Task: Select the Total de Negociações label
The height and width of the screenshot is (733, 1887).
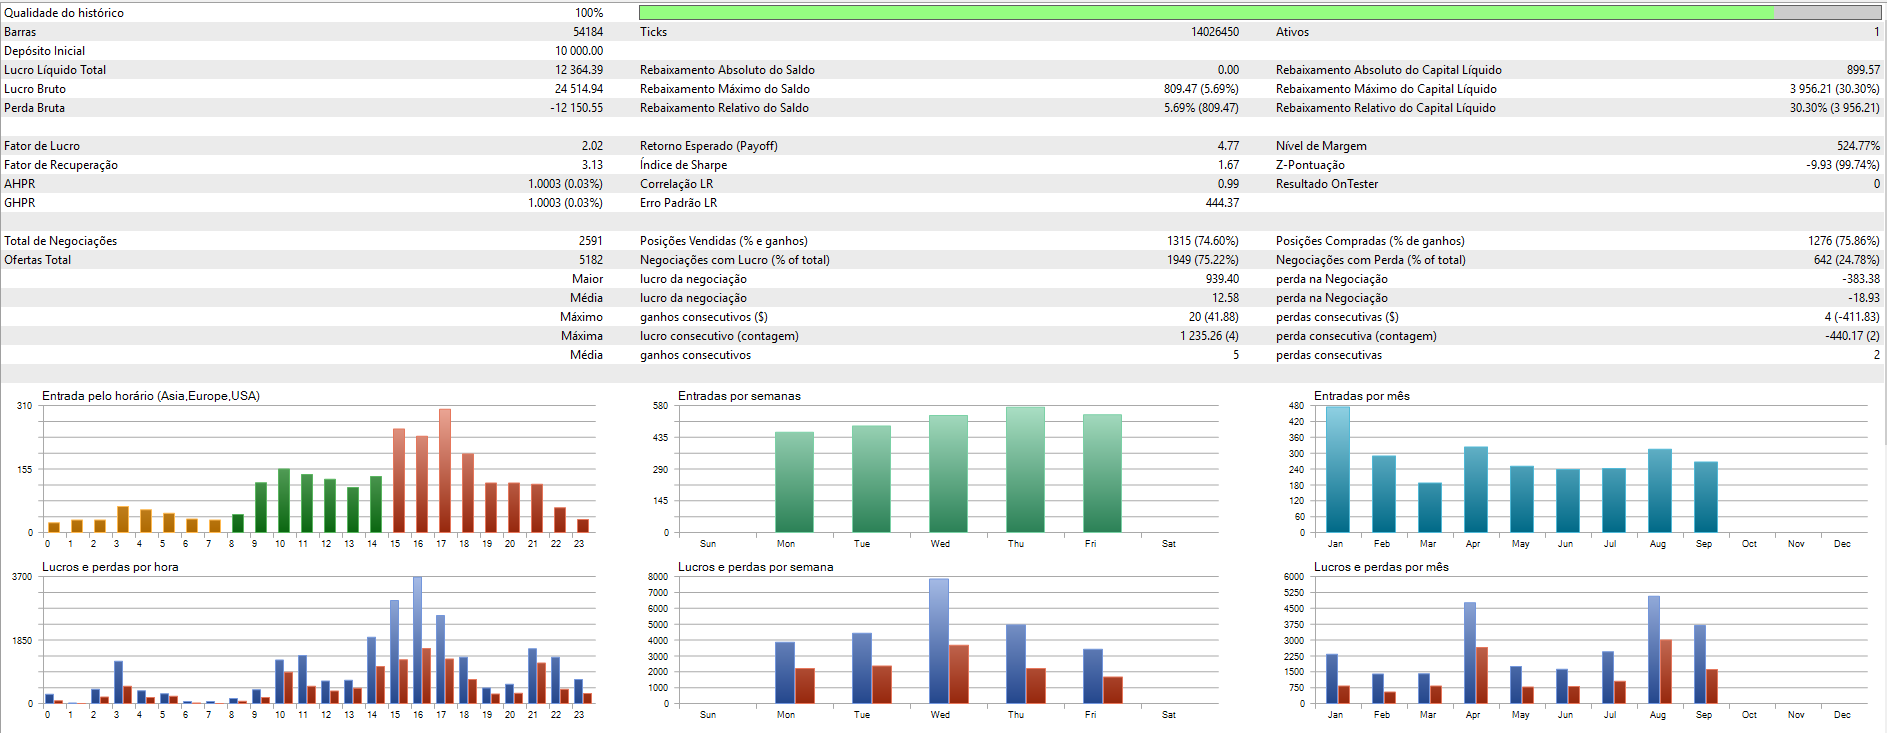Action: coord(60,241)
